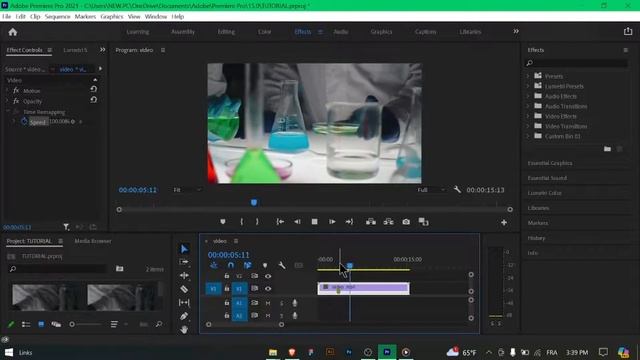Expand Audio Effects folder
The width and height of the screenshot is (640, 360).
point(527,96)
